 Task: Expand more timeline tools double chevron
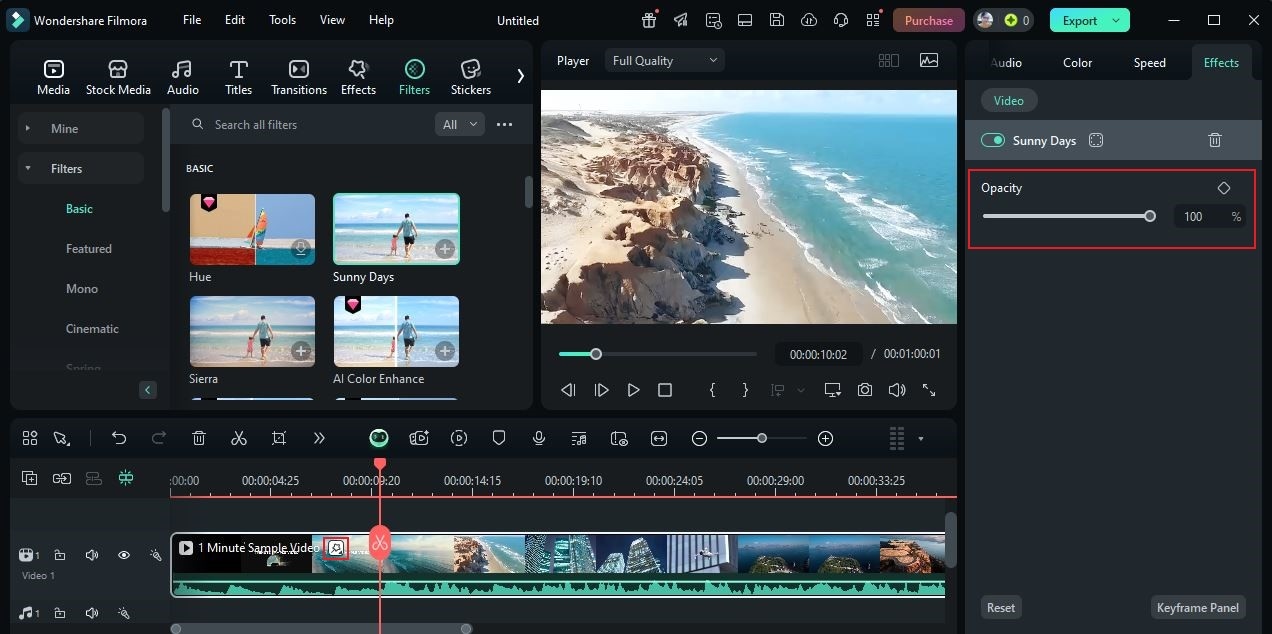click(x=319, y=438)
